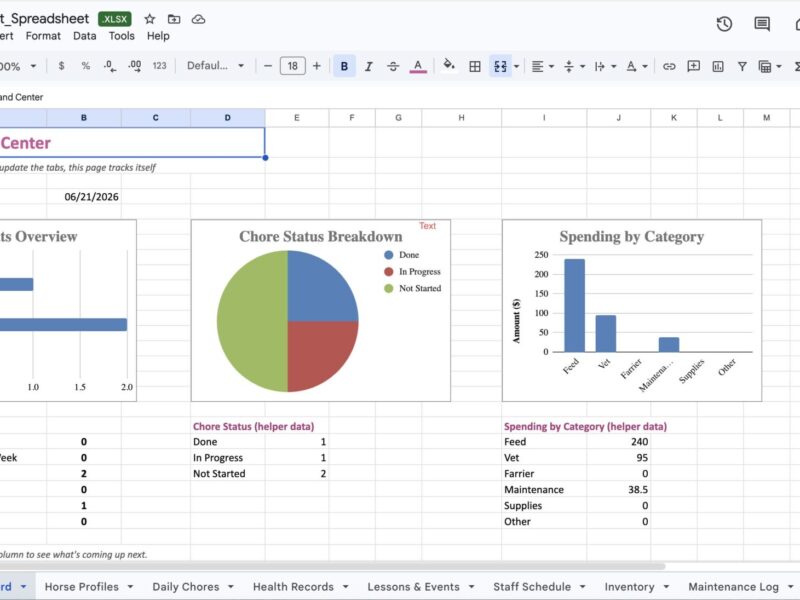Switch to the Health Records sheet
Screen dimensions: 800x600
[x=293, y=587]
